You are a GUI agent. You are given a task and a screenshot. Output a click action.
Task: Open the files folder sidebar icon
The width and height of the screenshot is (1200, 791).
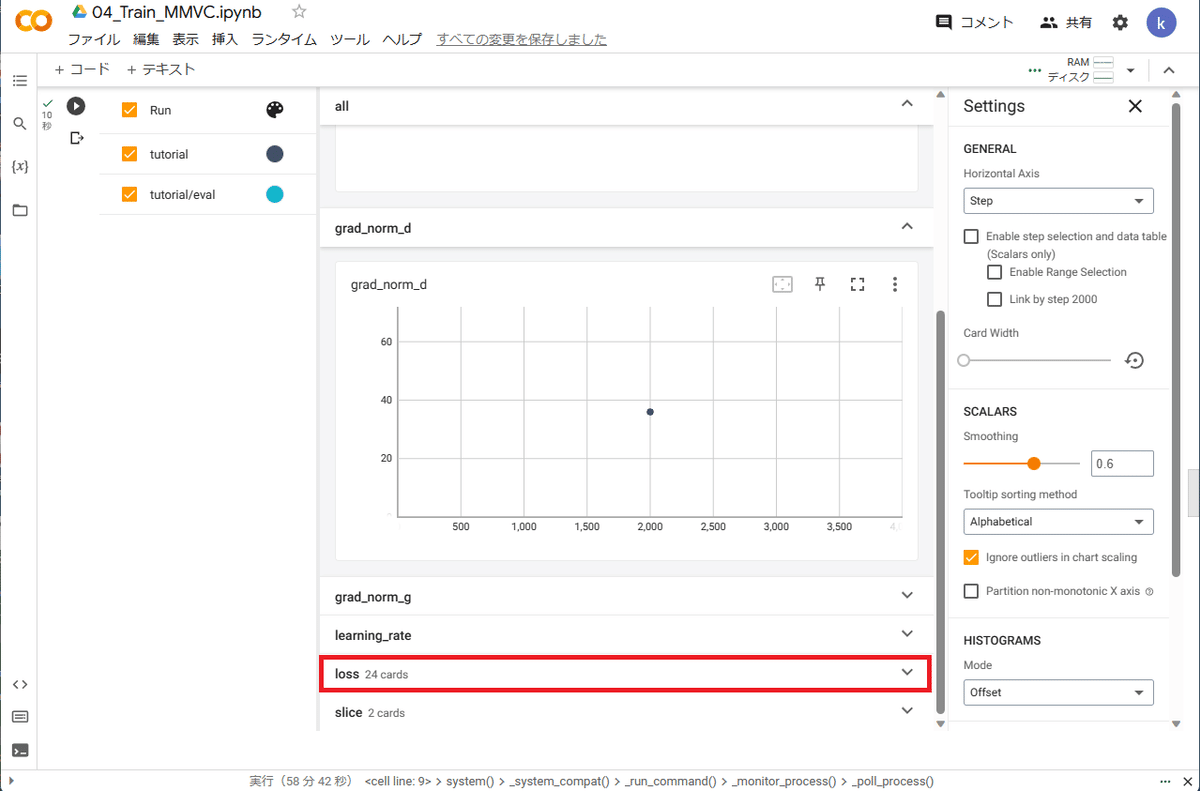coord(20,210)
